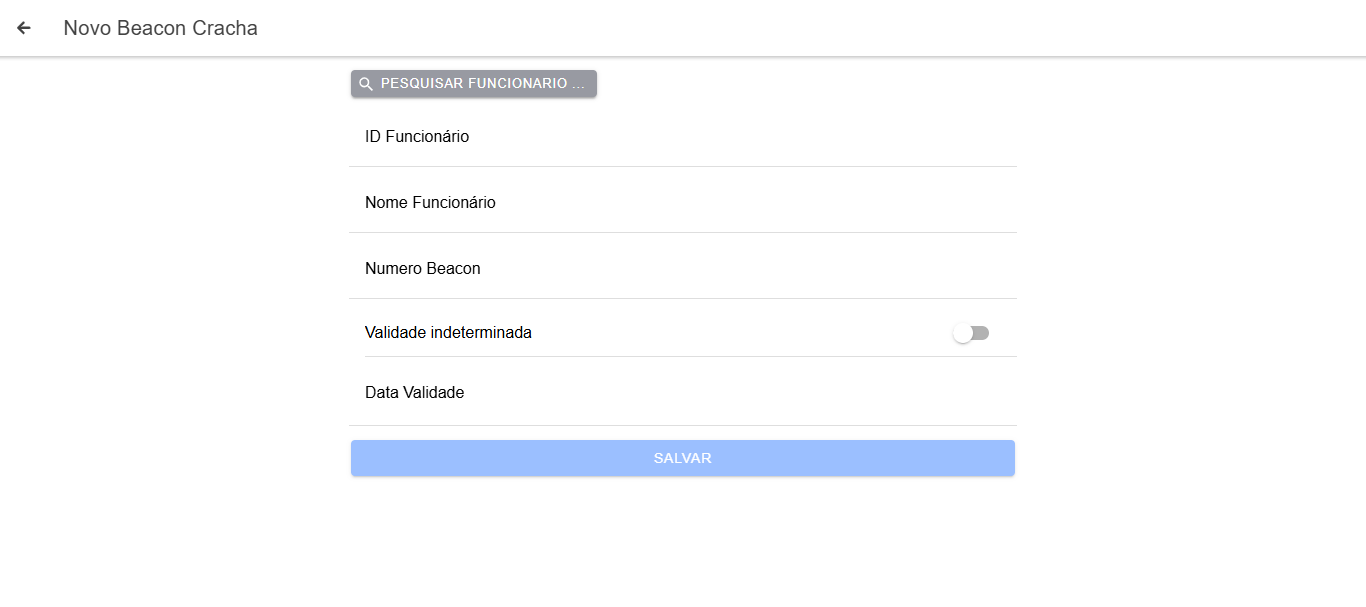
Task: Click the 'Data Validade' label text
Action: click(414, 393)
